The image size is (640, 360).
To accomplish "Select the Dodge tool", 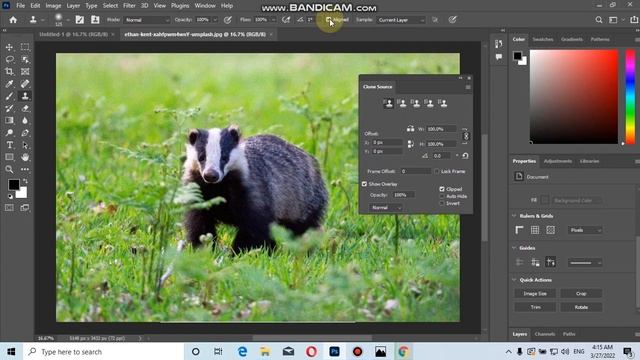I will (x=9, y=133).
